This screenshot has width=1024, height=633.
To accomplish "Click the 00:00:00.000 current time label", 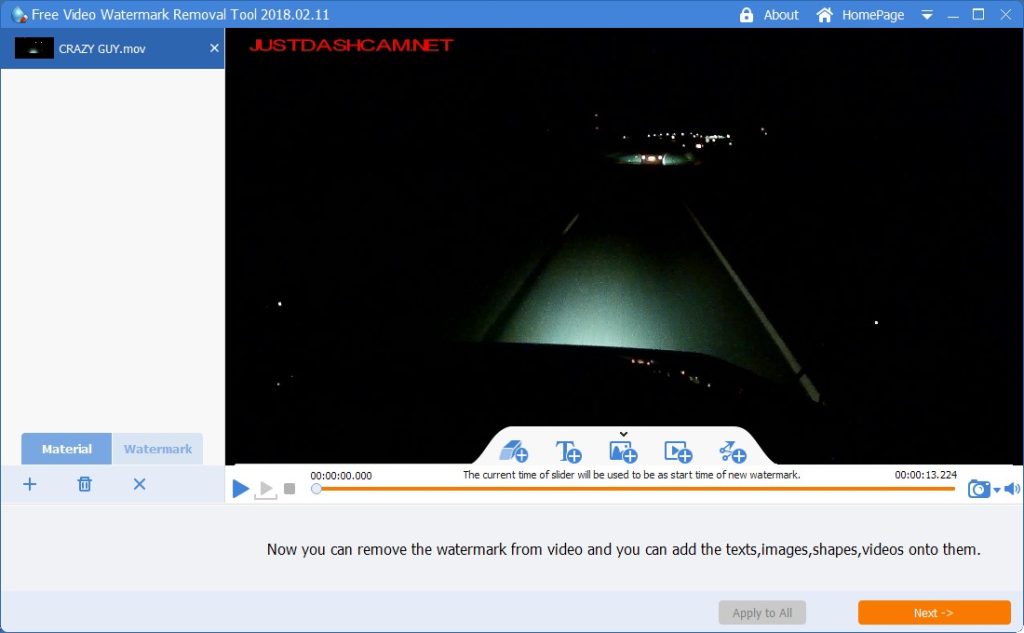I will tap(341, 476).
